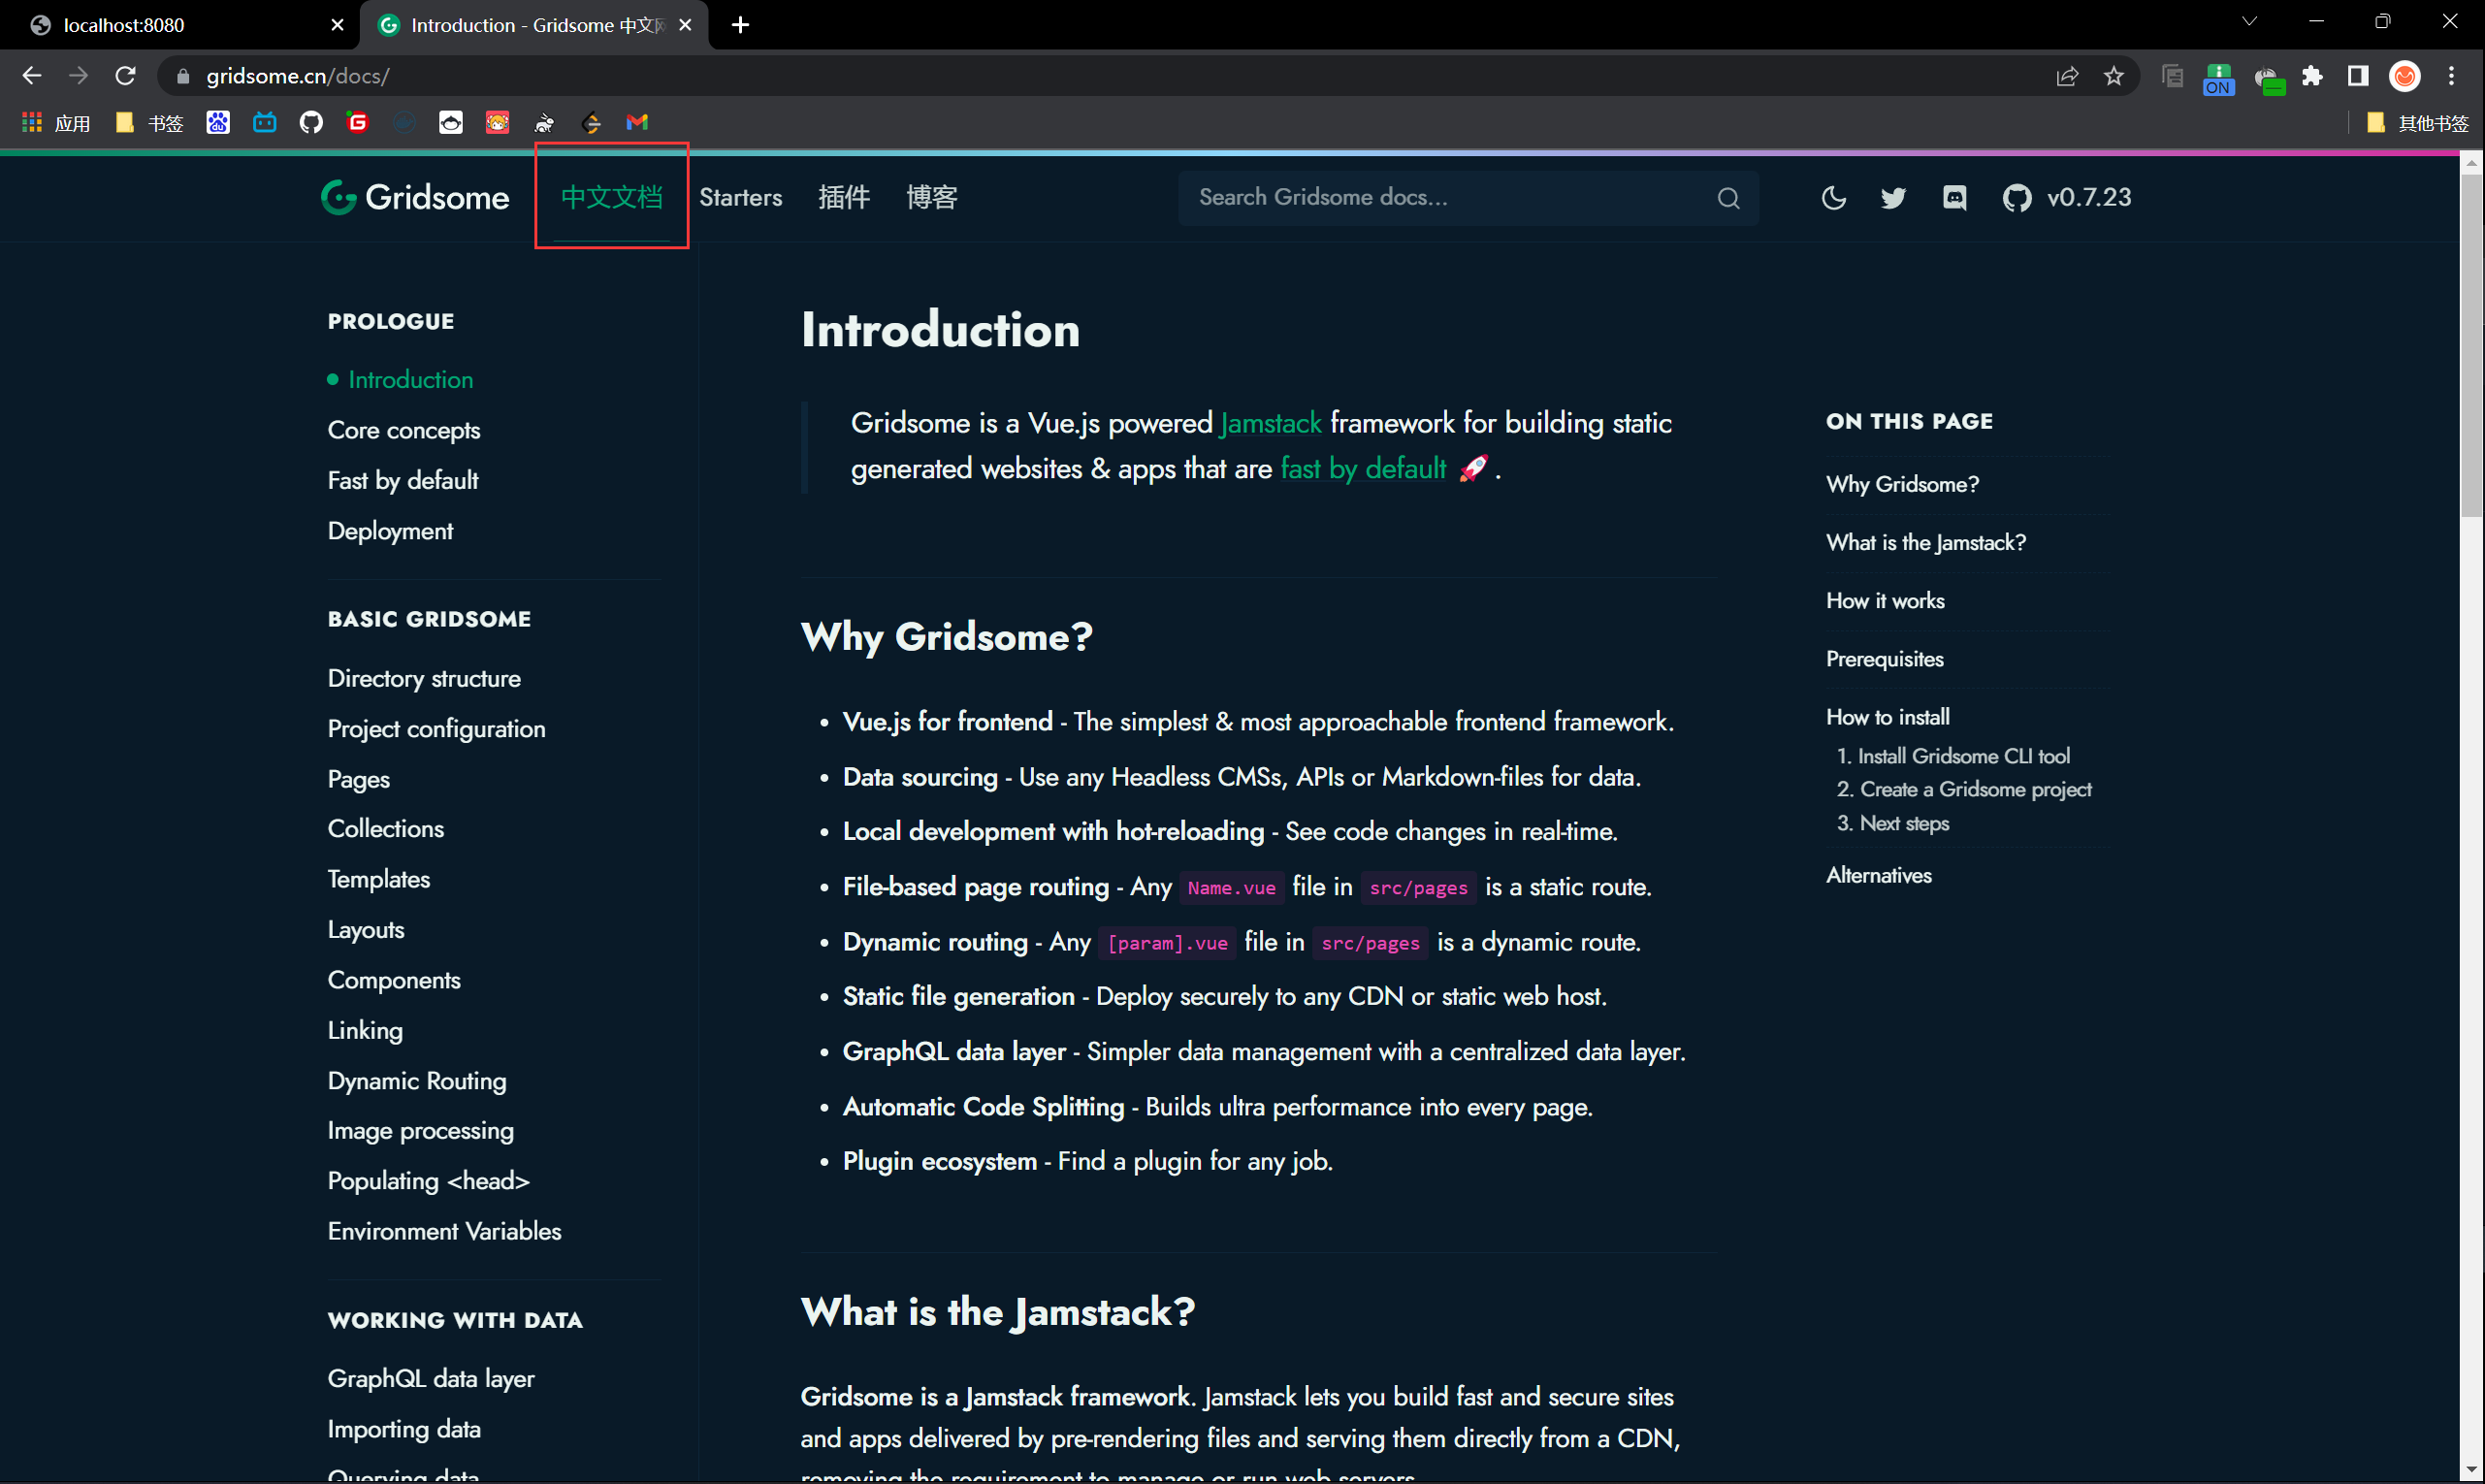
Task: Expand the tab search chevron
Action: point(2249,22)
